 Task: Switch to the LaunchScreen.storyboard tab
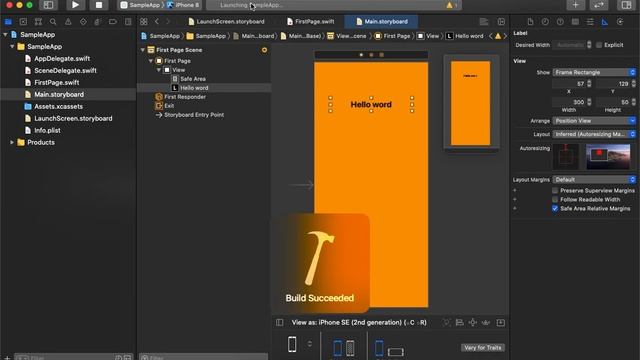tap(226, 22)
